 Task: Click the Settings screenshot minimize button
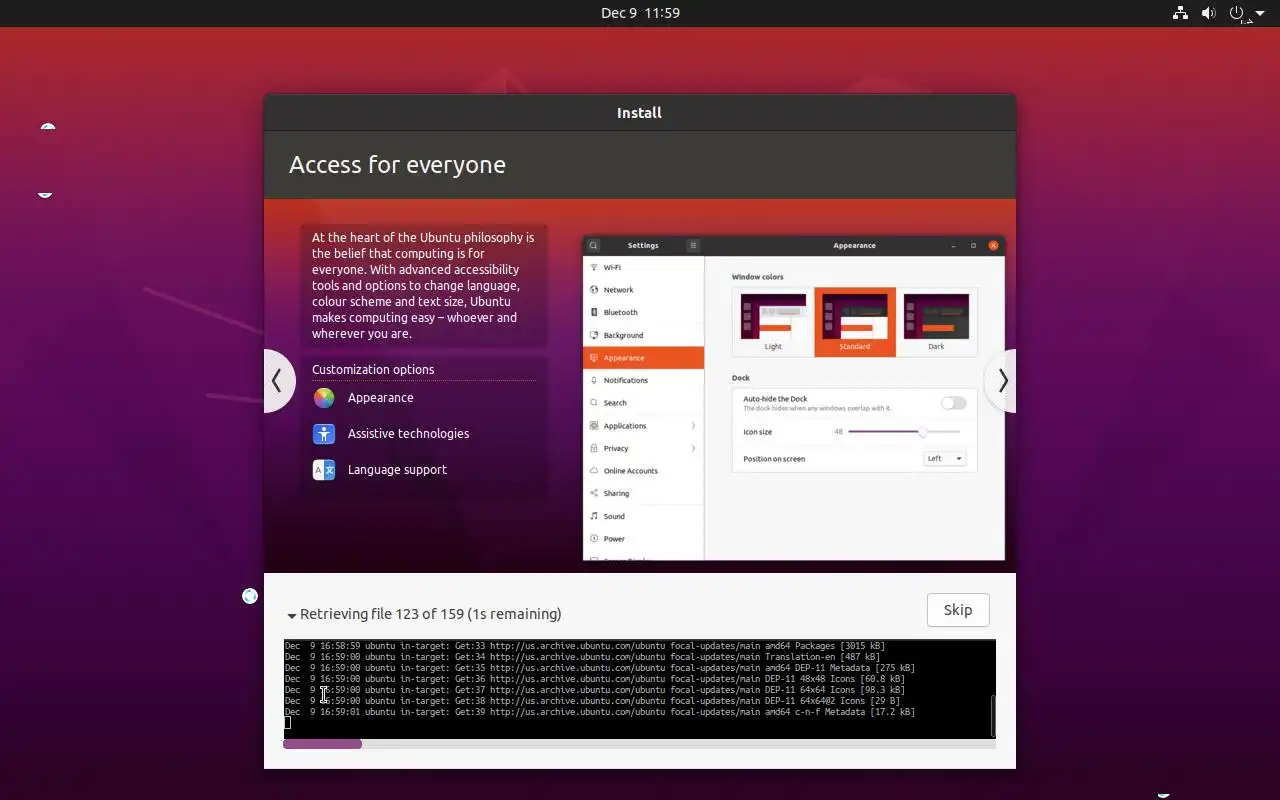[953, 245]
